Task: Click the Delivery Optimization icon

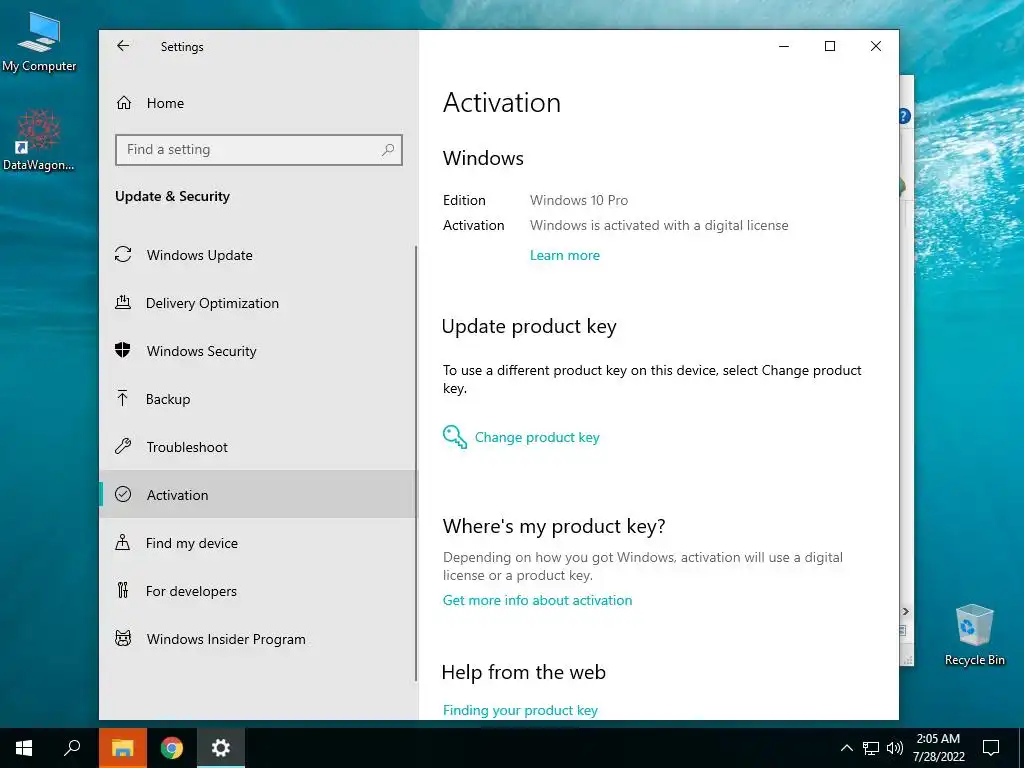Action: (123, 302)
